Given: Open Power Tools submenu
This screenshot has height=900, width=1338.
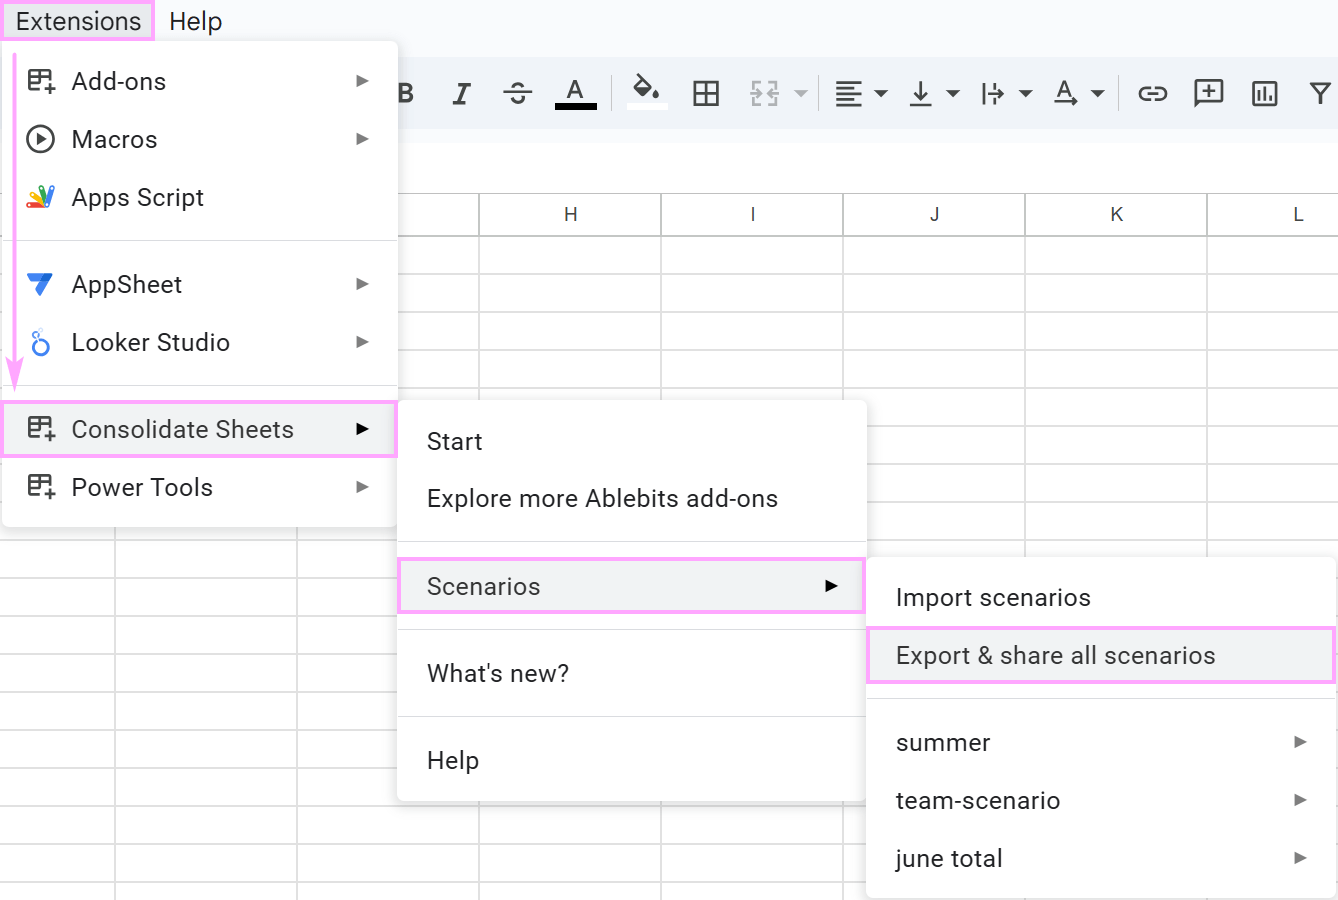Looking at the screenshot, I should coord(199,487).
